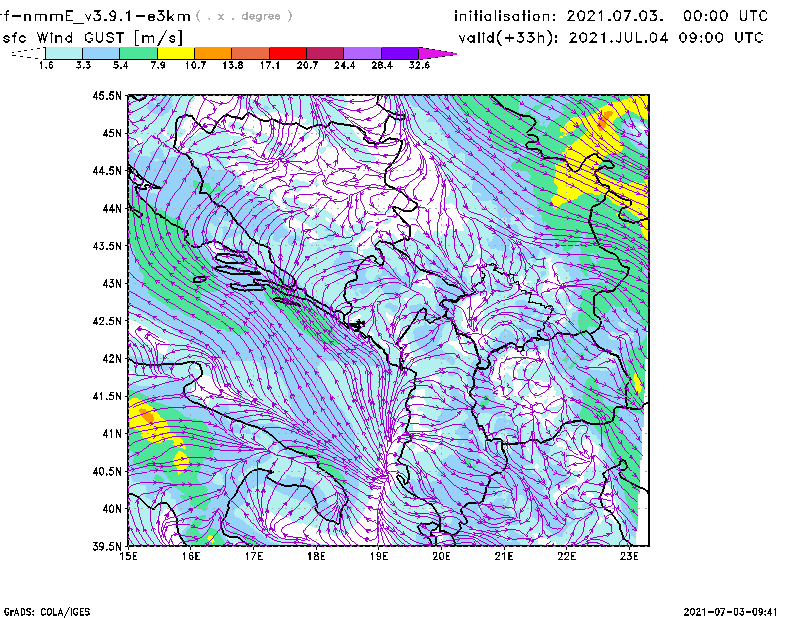The image size is (800, 618).
Task: Click the 15E longitude label
Action: pyautogui.click(x=128, y=556)
